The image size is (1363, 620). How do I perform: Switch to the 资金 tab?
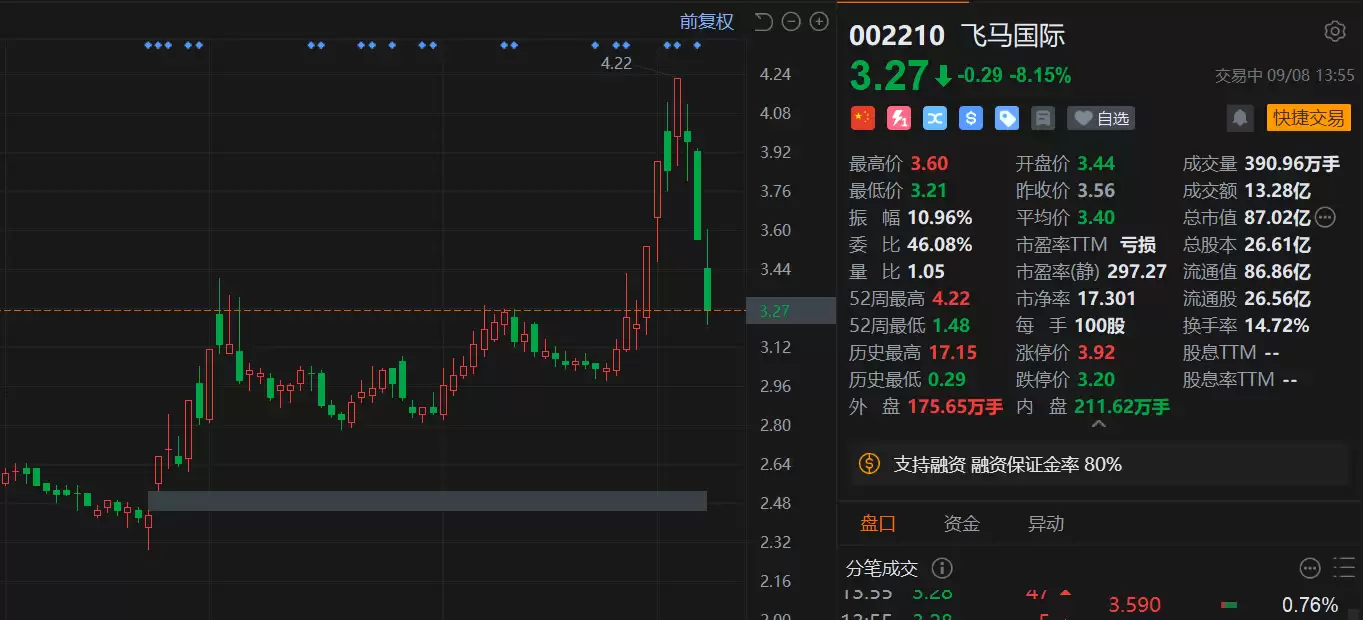click(x=962, y=523)
